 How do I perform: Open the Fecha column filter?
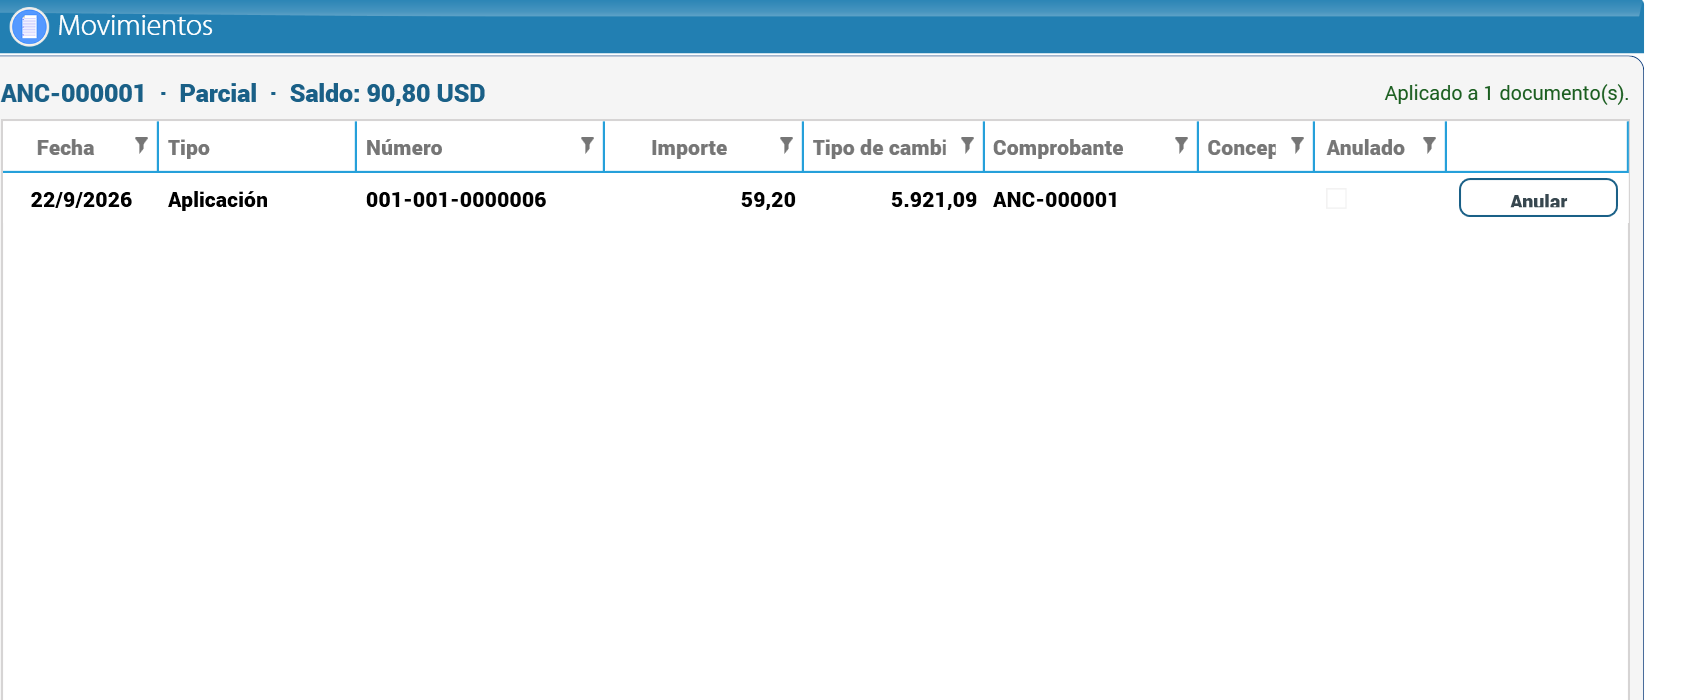[x=141, y=146]
